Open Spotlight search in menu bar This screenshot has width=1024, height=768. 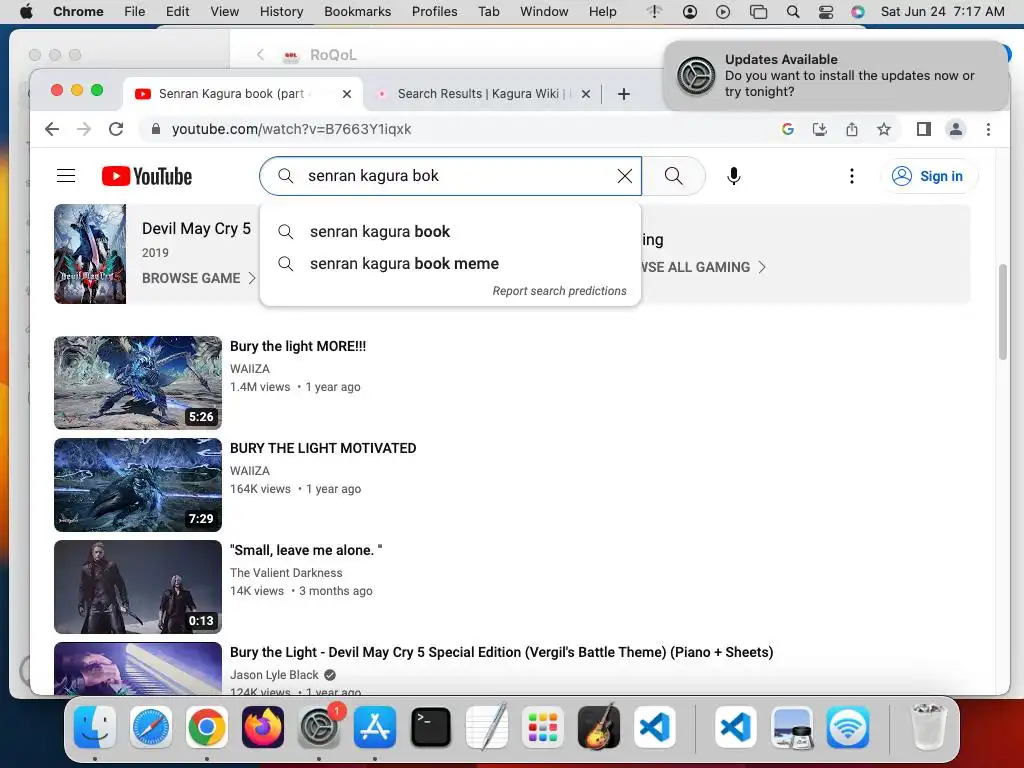coord(793,12)
